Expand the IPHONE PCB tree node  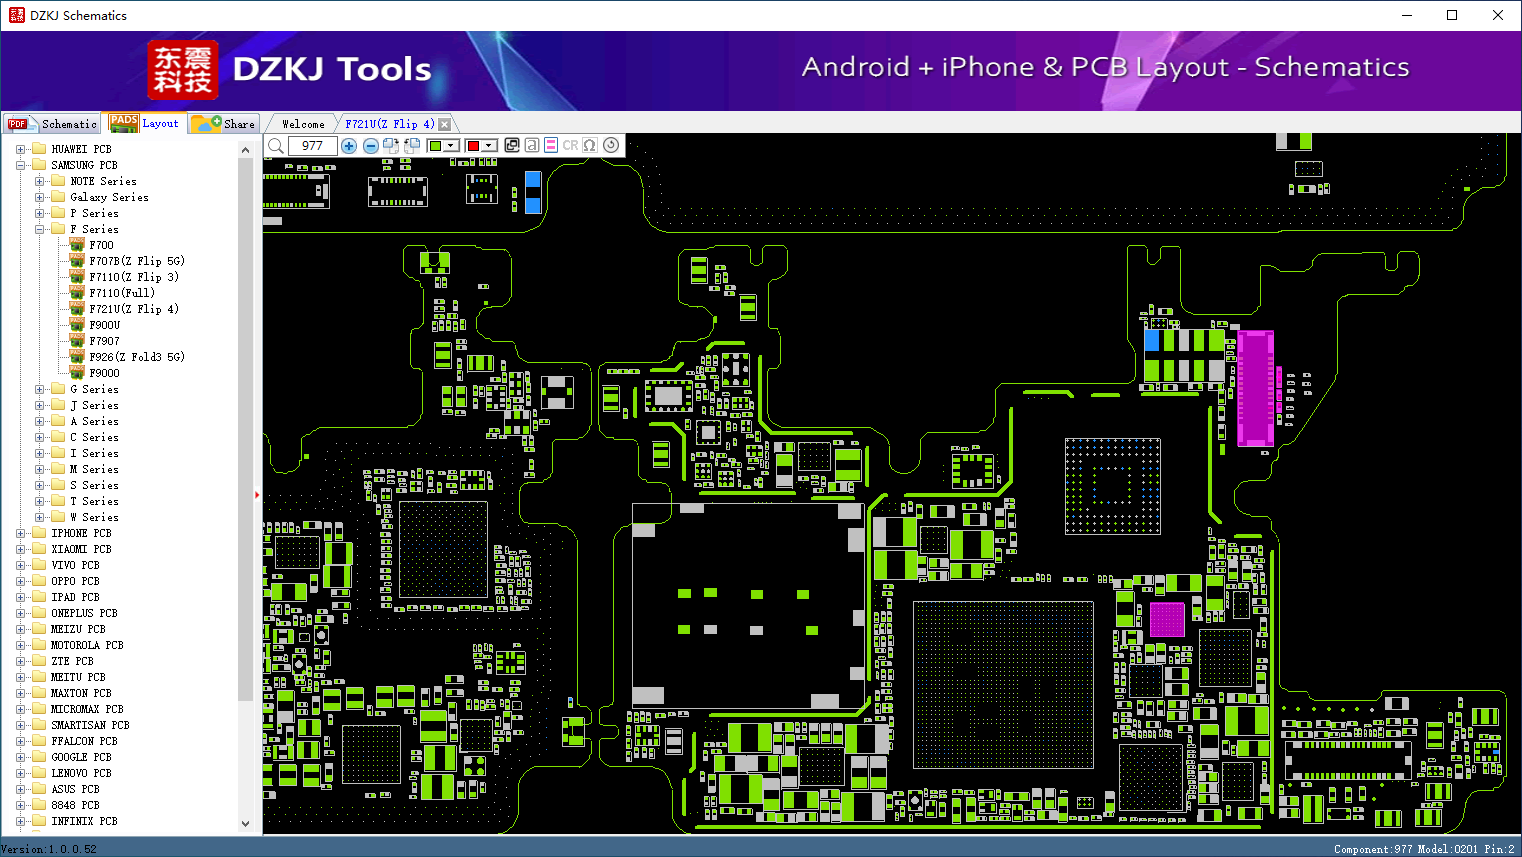[x=21, y=533]
